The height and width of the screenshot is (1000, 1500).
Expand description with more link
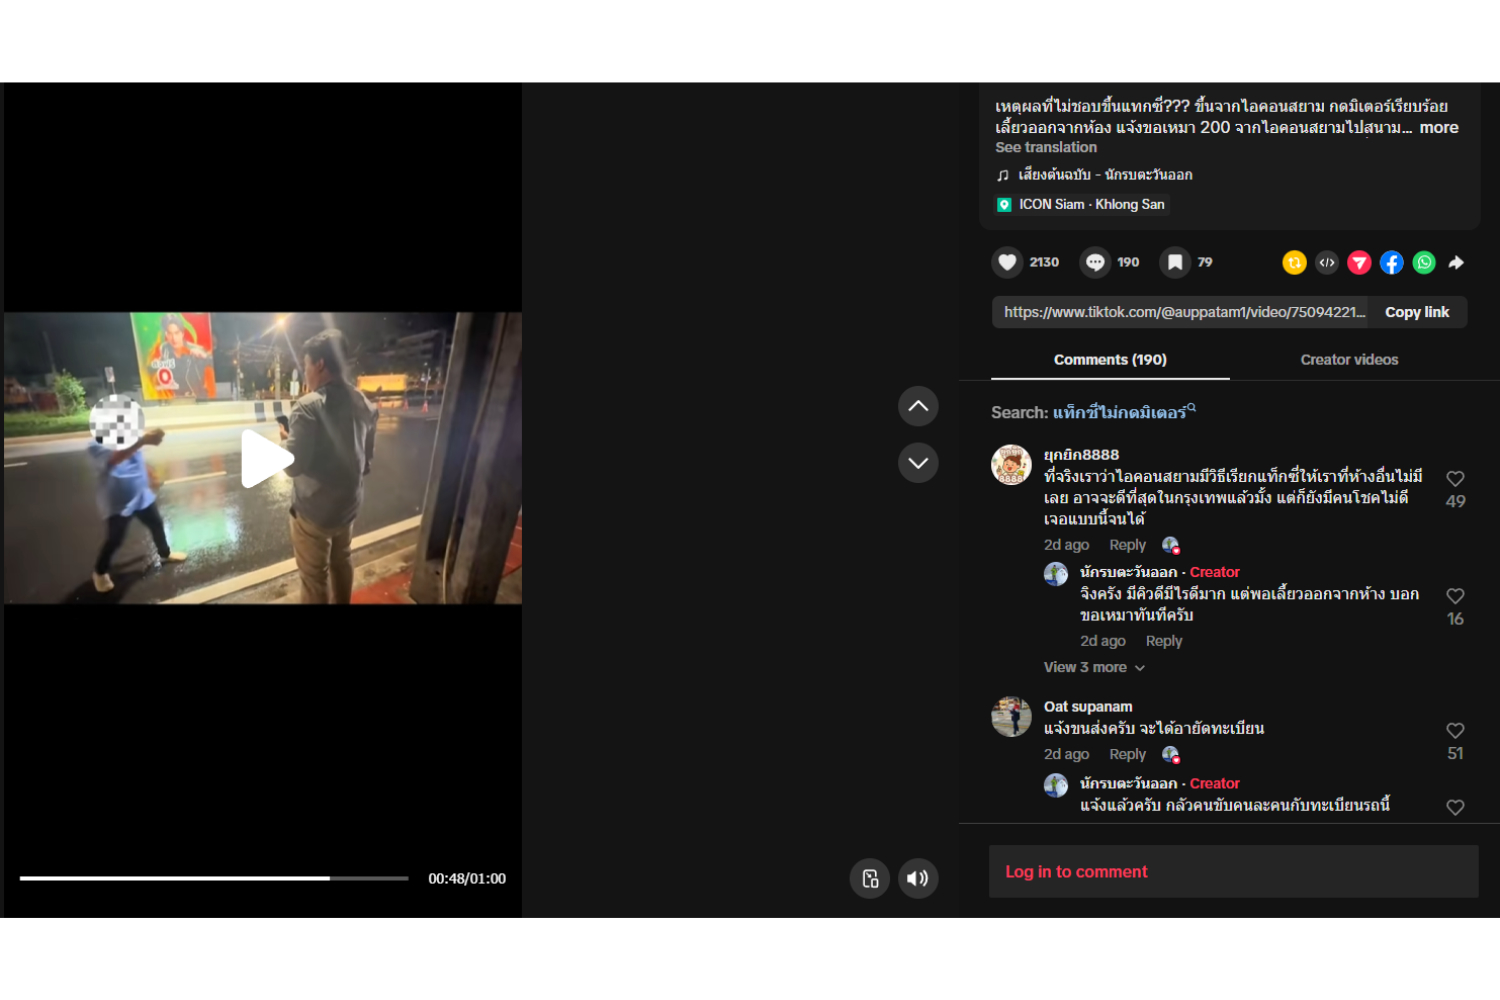[1438, 128]
